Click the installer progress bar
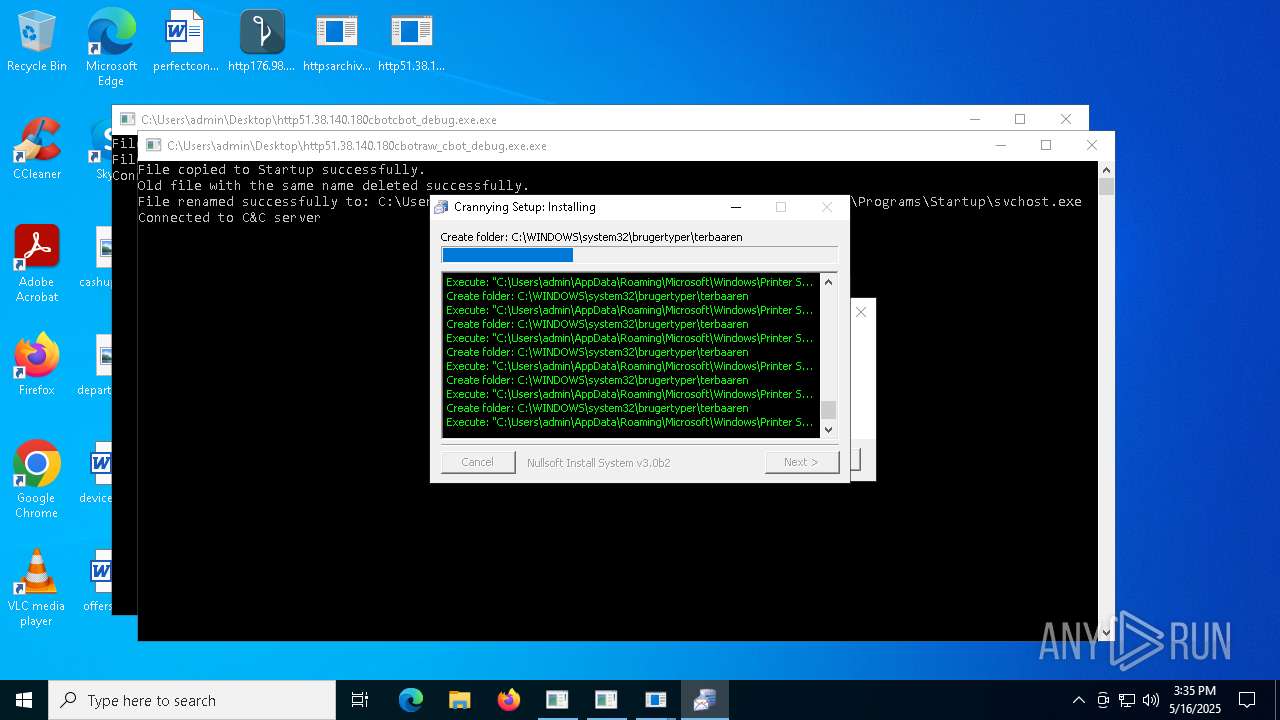 [639, 255]
